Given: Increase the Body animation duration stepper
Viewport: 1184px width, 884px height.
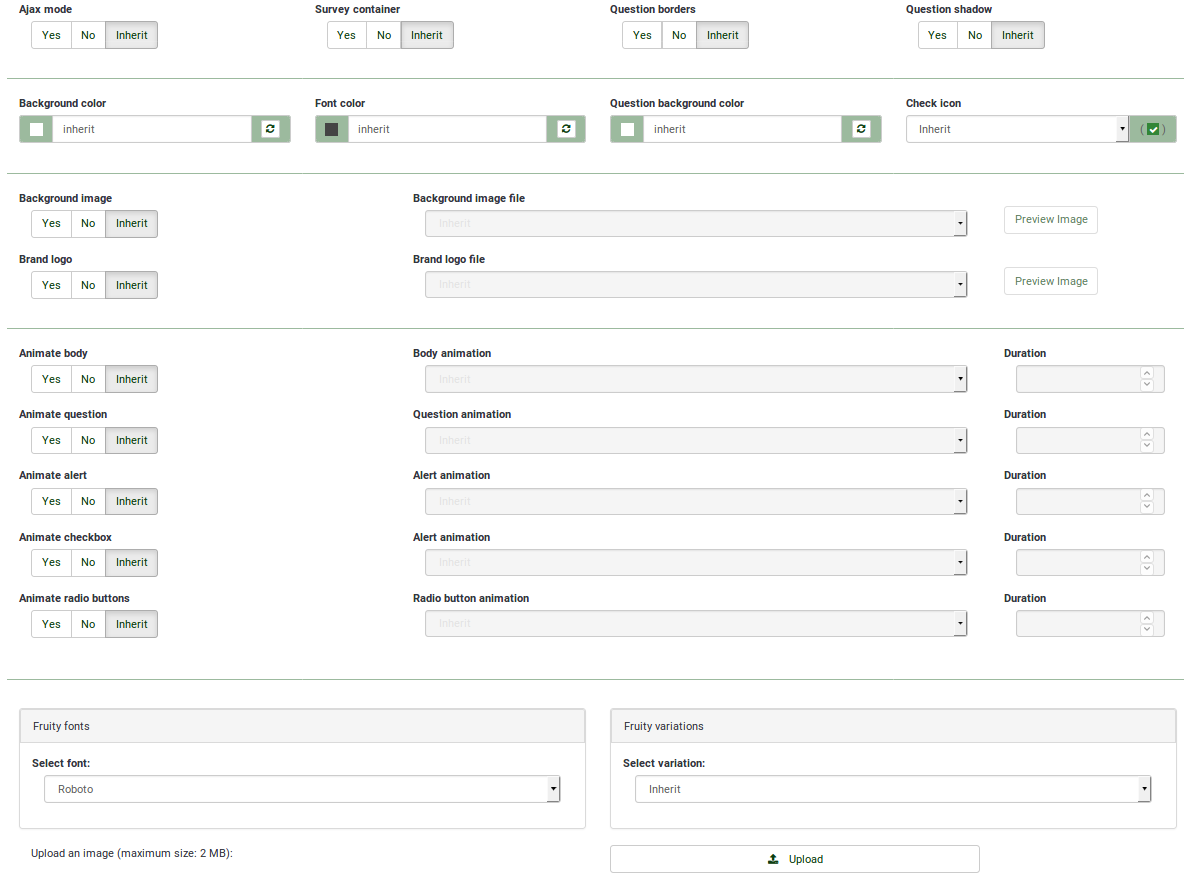Looking at the screenshot, I should pos(1147,374).
